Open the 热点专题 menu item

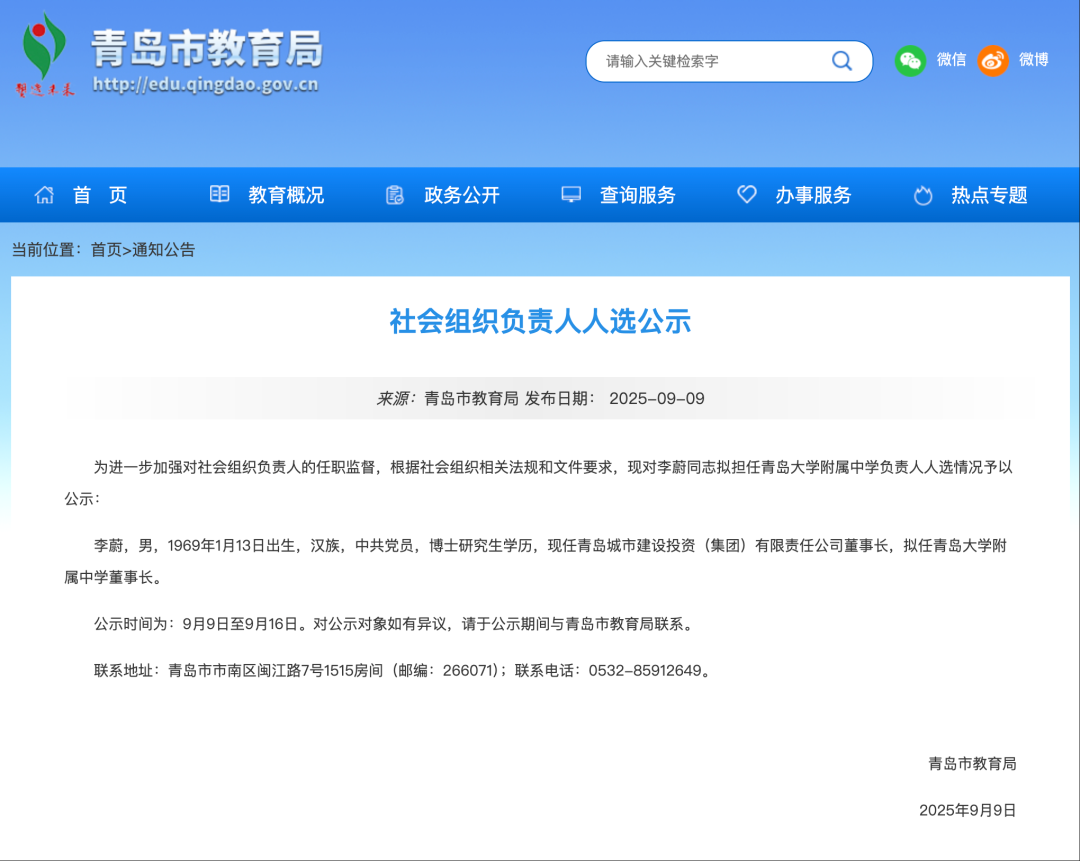point(989,195)
